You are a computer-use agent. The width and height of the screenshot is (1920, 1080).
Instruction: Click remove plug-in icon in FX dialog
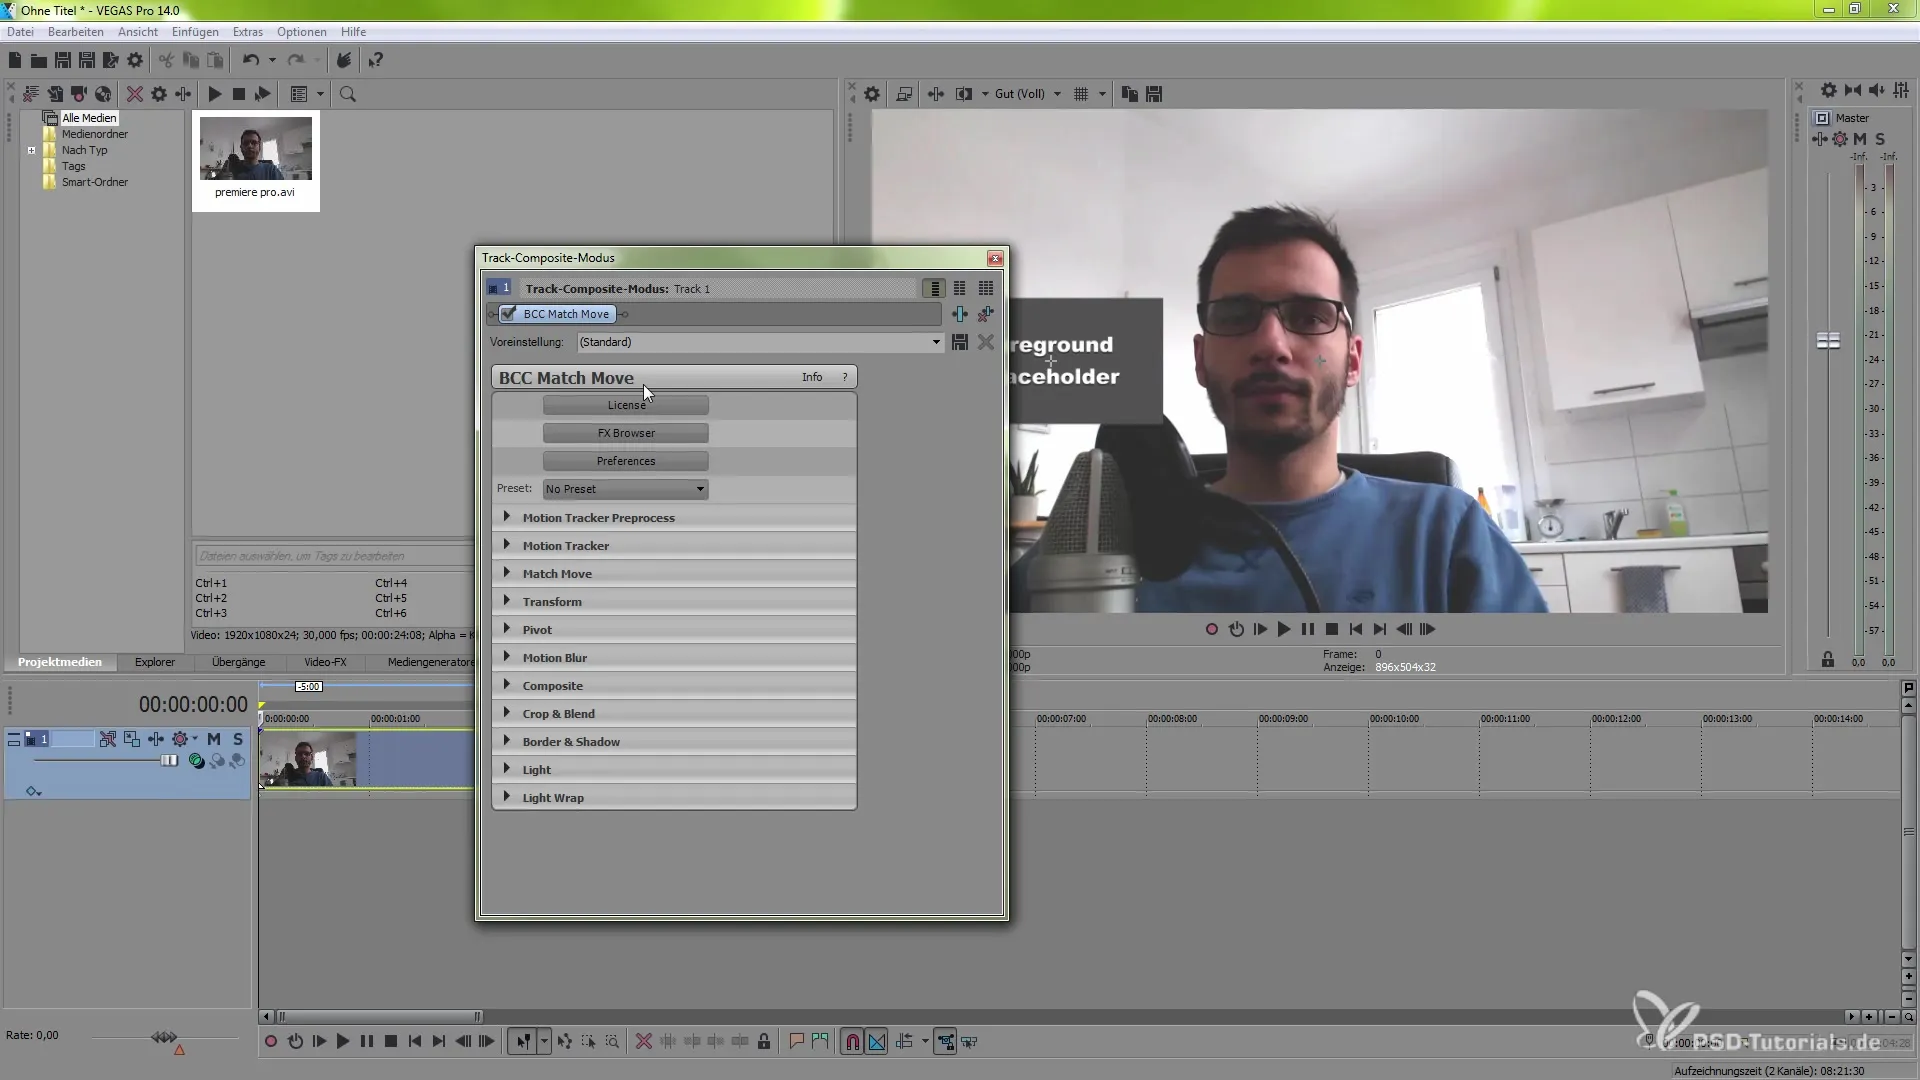click(x=986, y=314)
